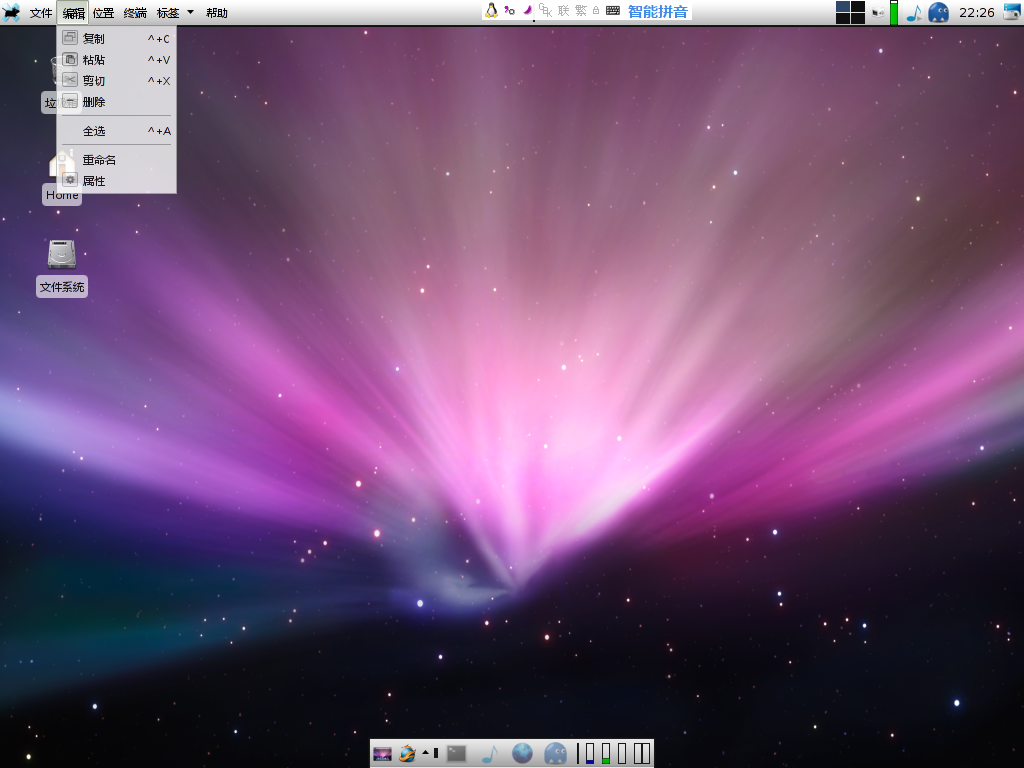Image resolution: width=1024 pixels, height=768 pixels.
Task: Select the 文件系统 drive icon
Action: point(61,253)
